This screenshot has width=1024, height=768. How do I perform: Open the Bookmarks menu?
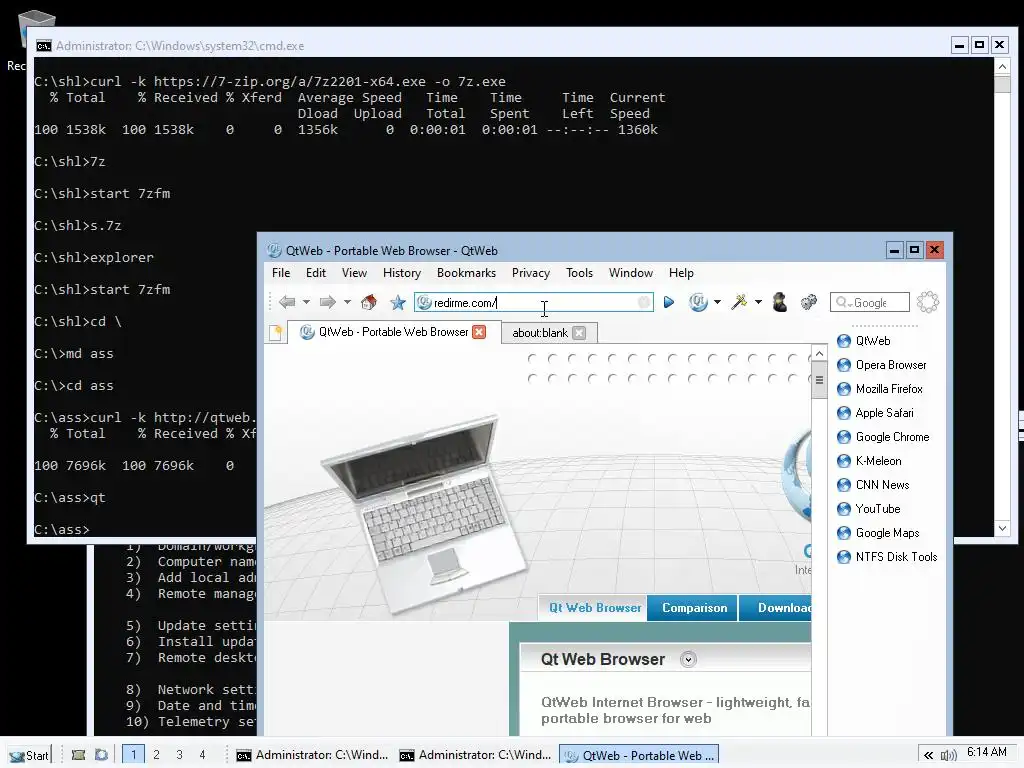pyautogui.click(x=466, y=273)
